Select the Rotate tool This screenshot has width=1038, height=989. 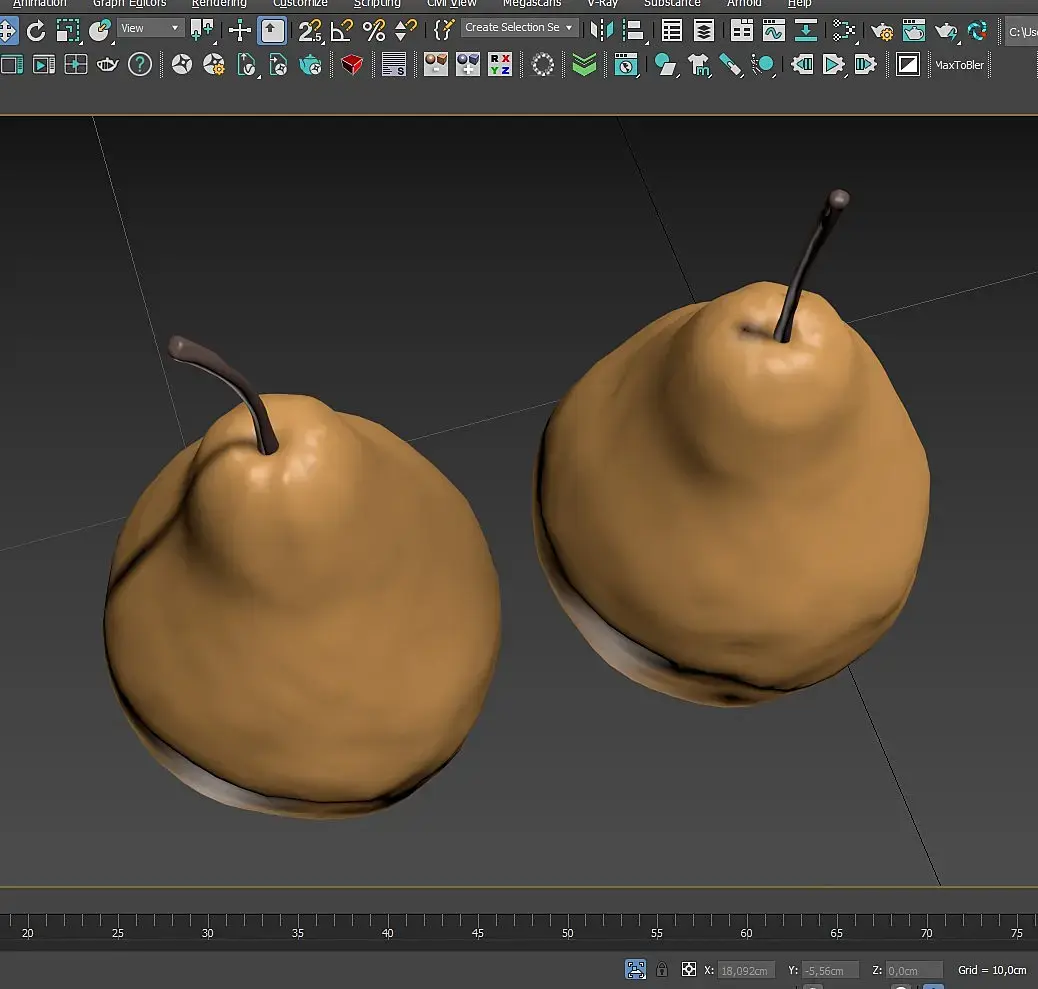tap(36, 31)
